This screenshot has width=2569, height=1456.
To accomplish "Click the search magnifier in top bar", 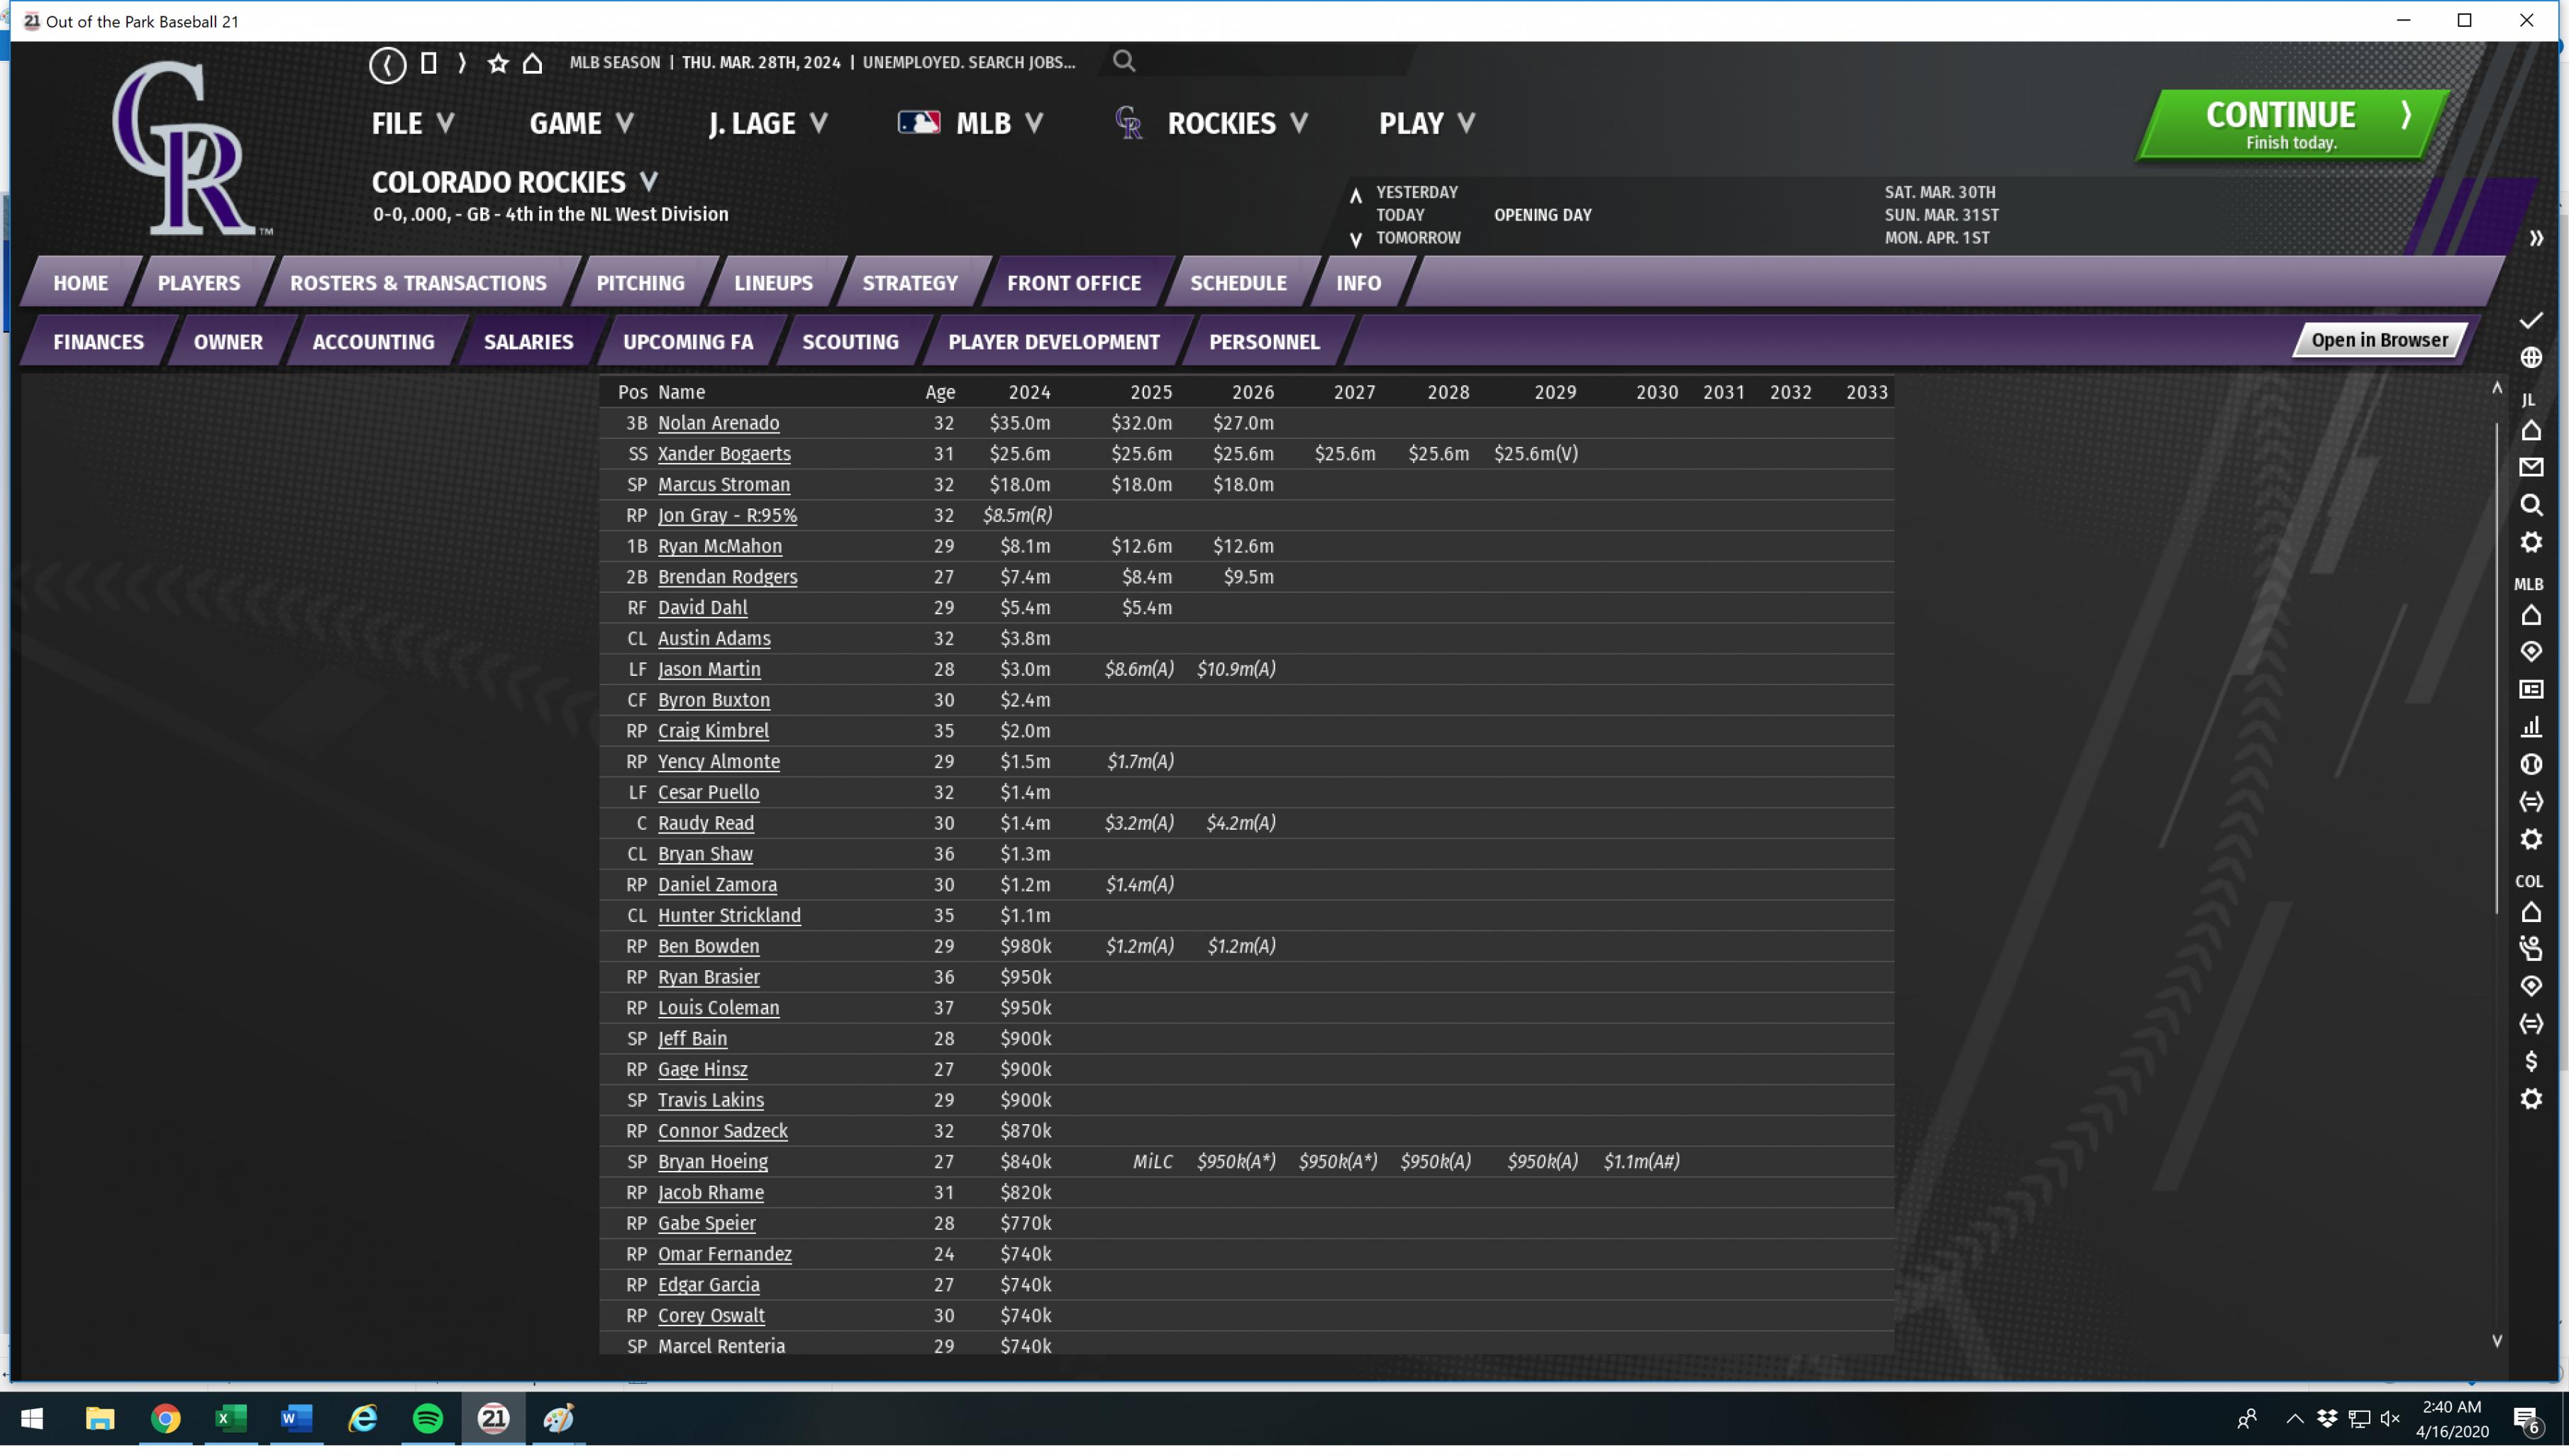I will click(x=1124, y=62).
